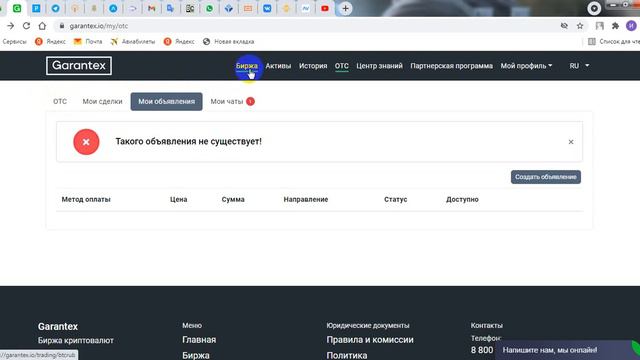Open the Почта bookmark
Viewport: 640px width, 360px height.
click(88, 42)
